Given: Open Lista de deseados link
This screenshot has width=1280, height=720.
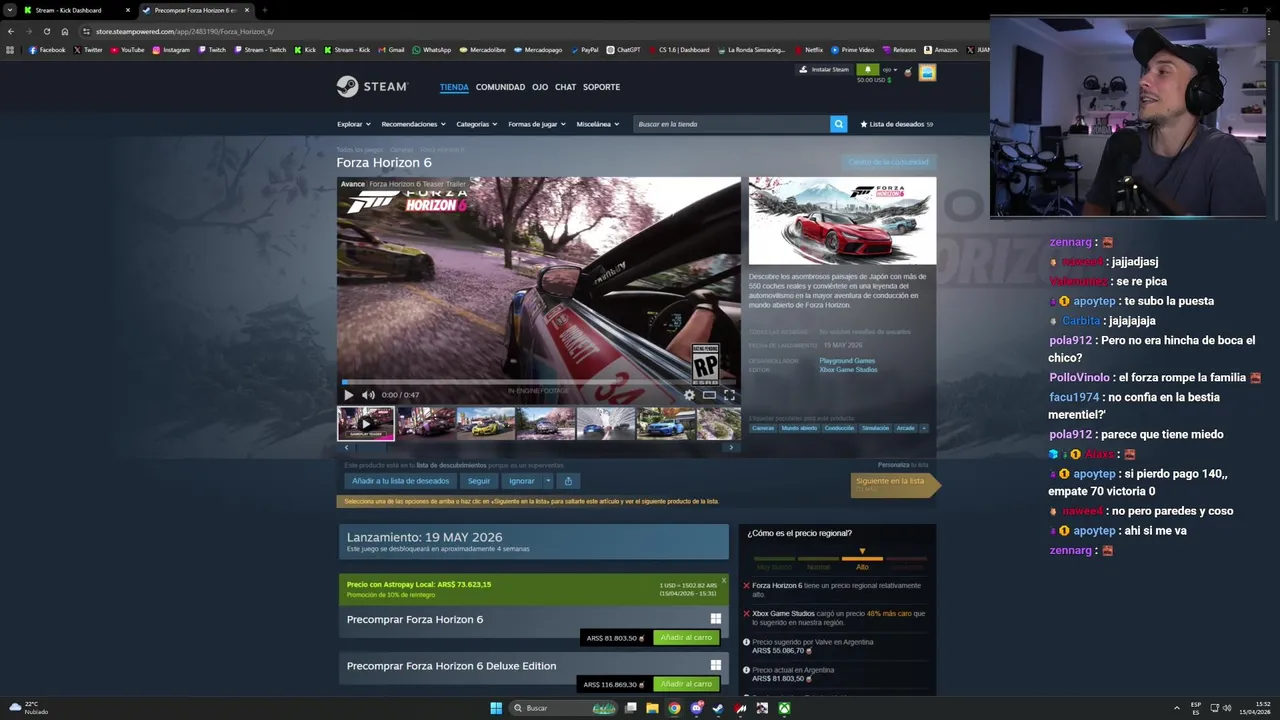Looking at the screenshot, I should [896, 124].
